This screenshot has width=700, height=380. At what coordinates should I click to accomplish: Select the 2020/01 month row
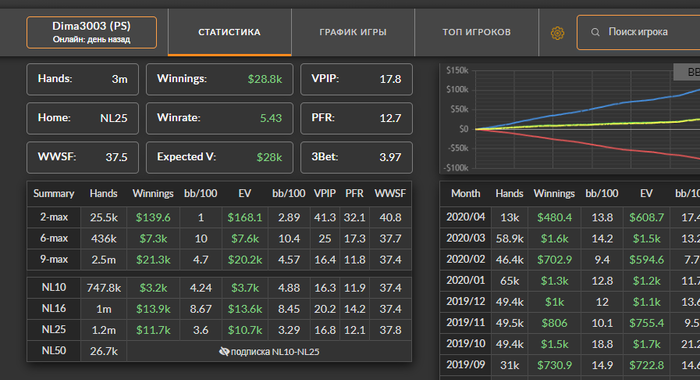click(466, 280)
